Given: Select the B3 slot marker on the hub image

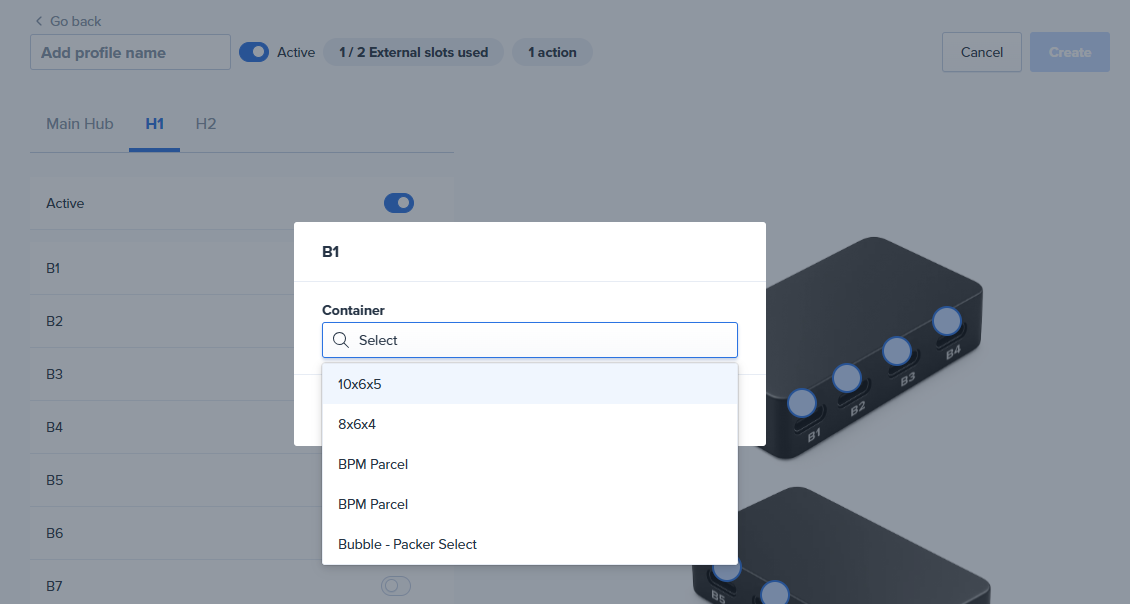Looking at the screenshot, I should pos(897,351).
